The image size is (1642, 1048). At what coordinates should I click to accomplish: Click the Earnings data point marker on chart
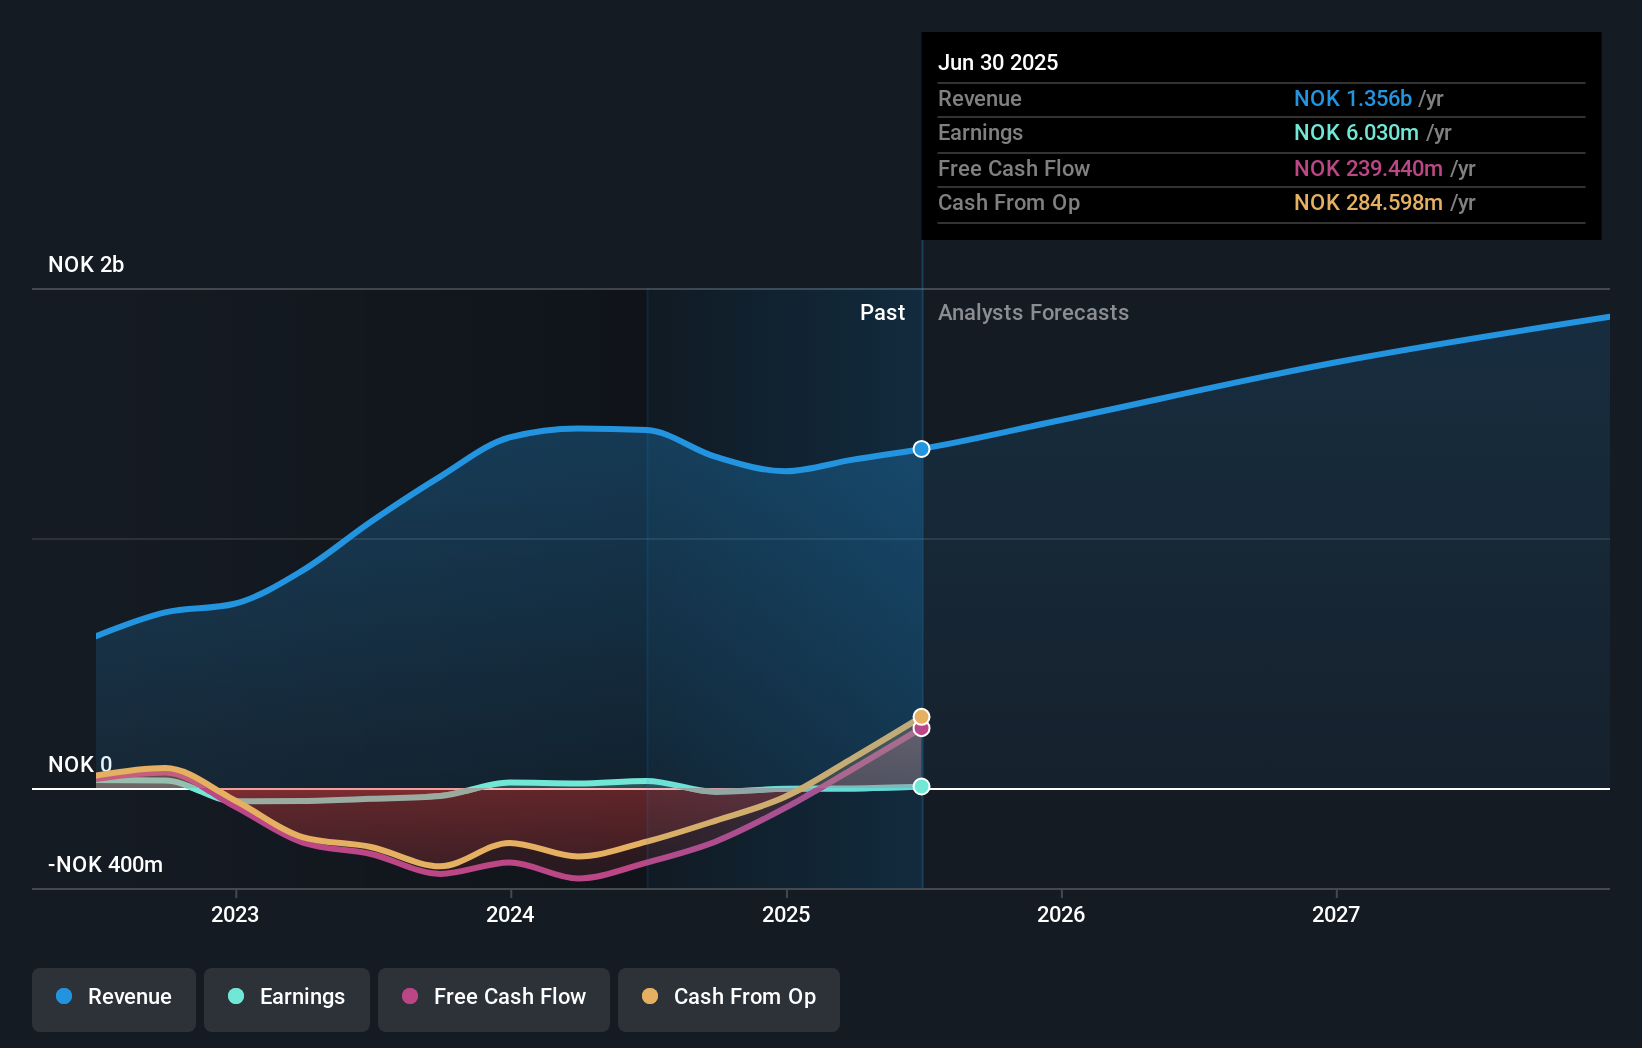click(920, 786)
